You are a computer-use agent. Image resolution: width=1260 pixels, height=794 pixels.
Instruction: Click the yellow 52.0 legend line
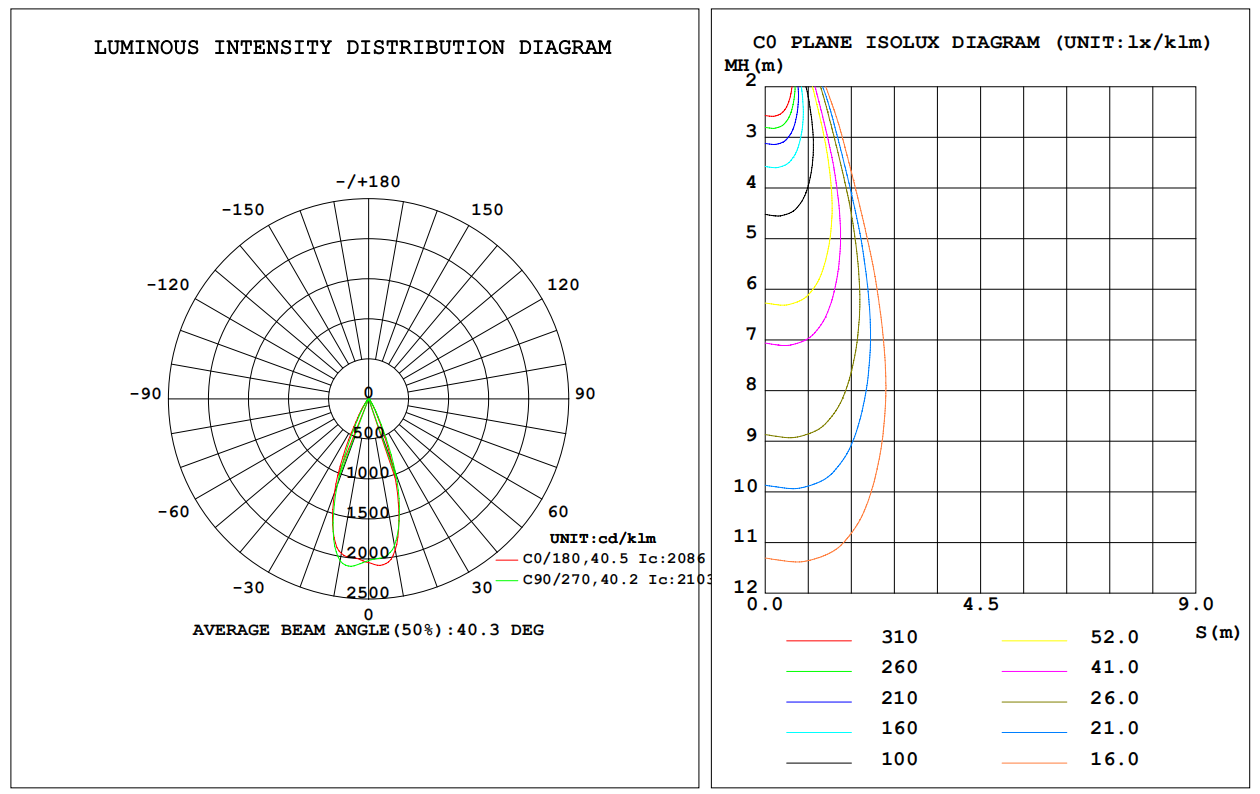pyautogui.click(x=1034, y=640)
